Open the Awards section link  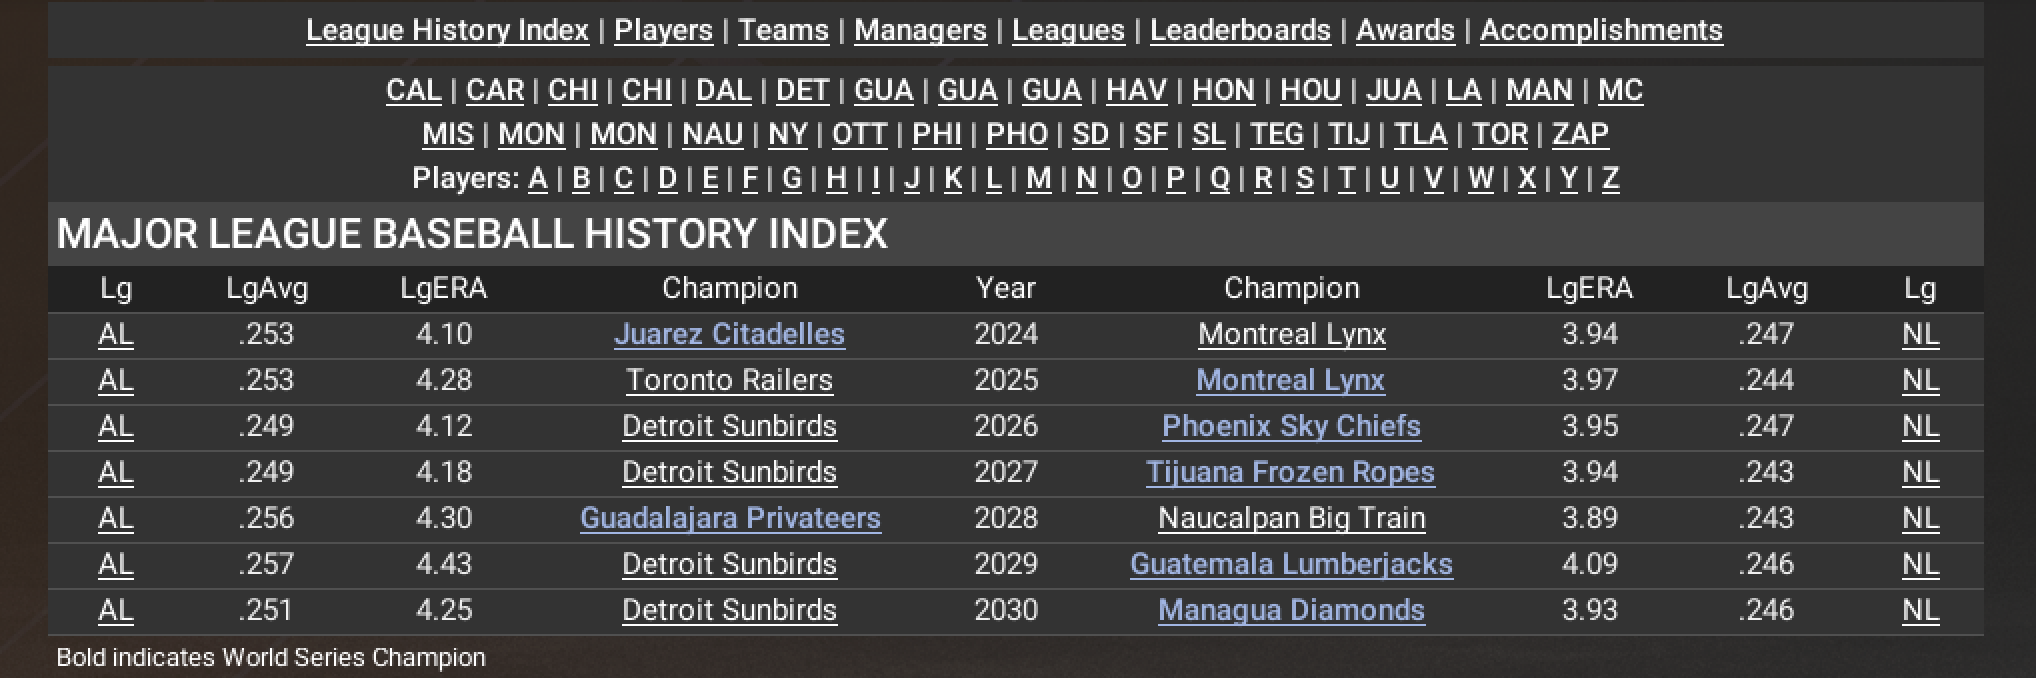coord(1405,30)
